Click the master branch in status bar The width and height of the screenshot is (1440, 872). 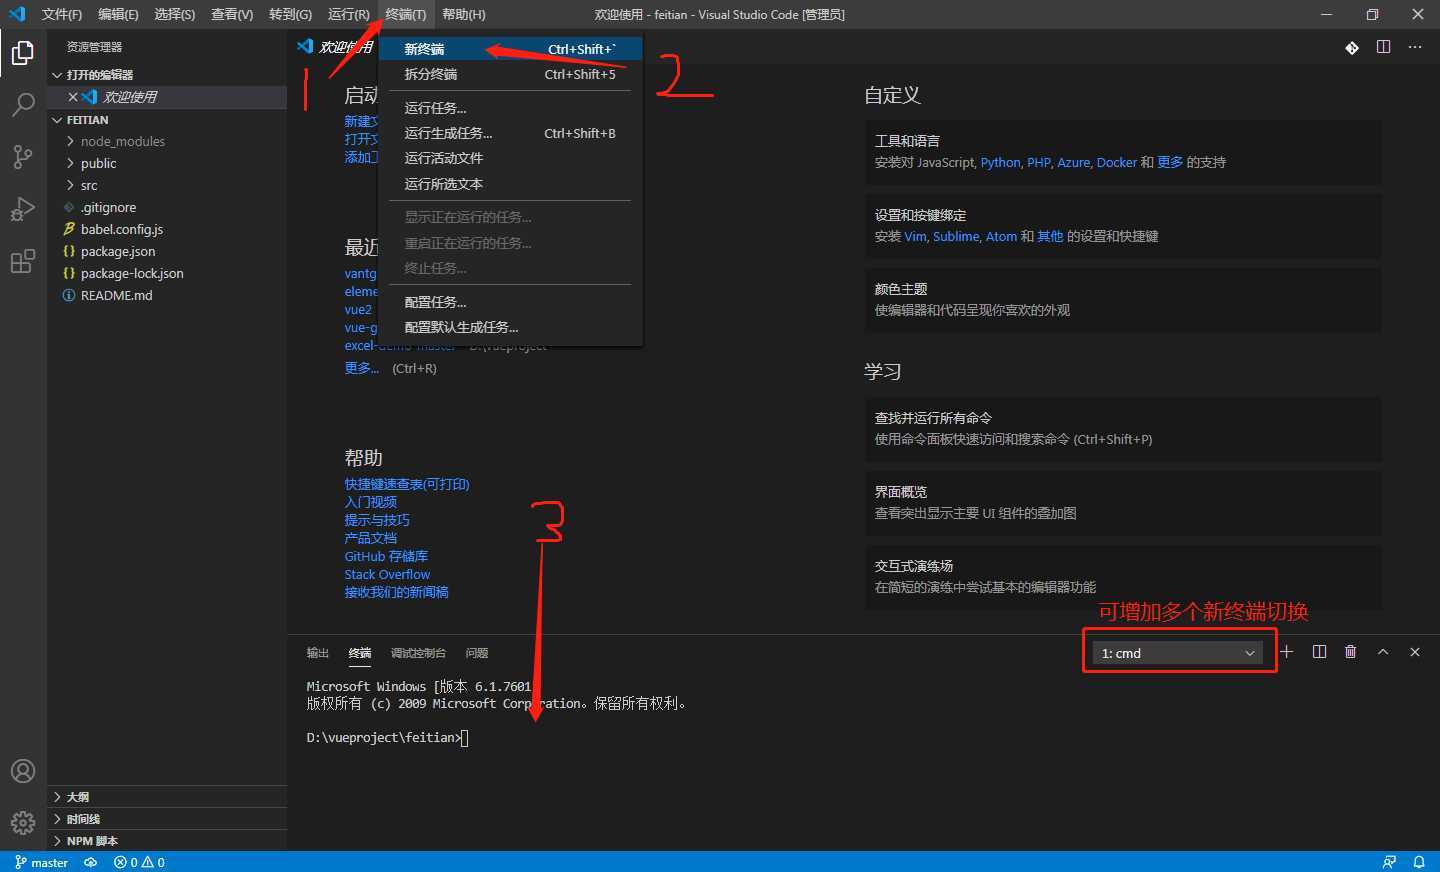click(41, 862)
